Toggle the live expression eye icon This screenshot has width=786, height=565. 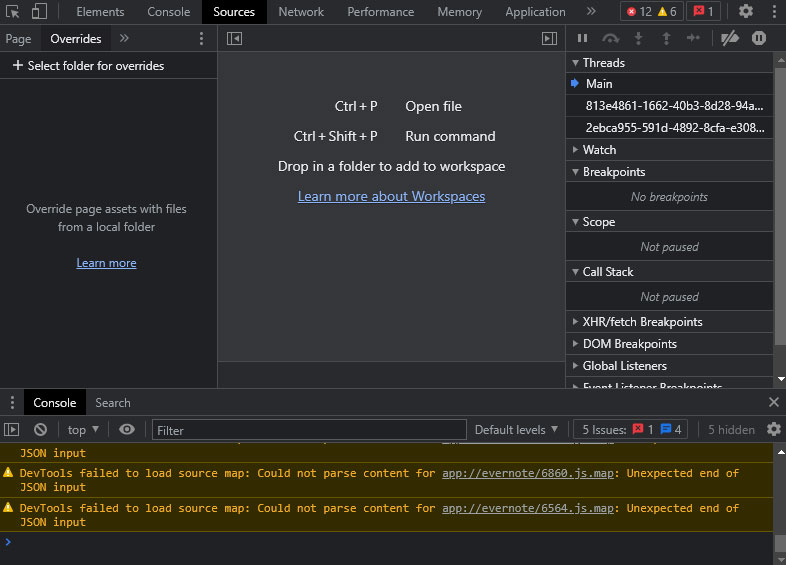pyautogui.click(x=127, y=430)
